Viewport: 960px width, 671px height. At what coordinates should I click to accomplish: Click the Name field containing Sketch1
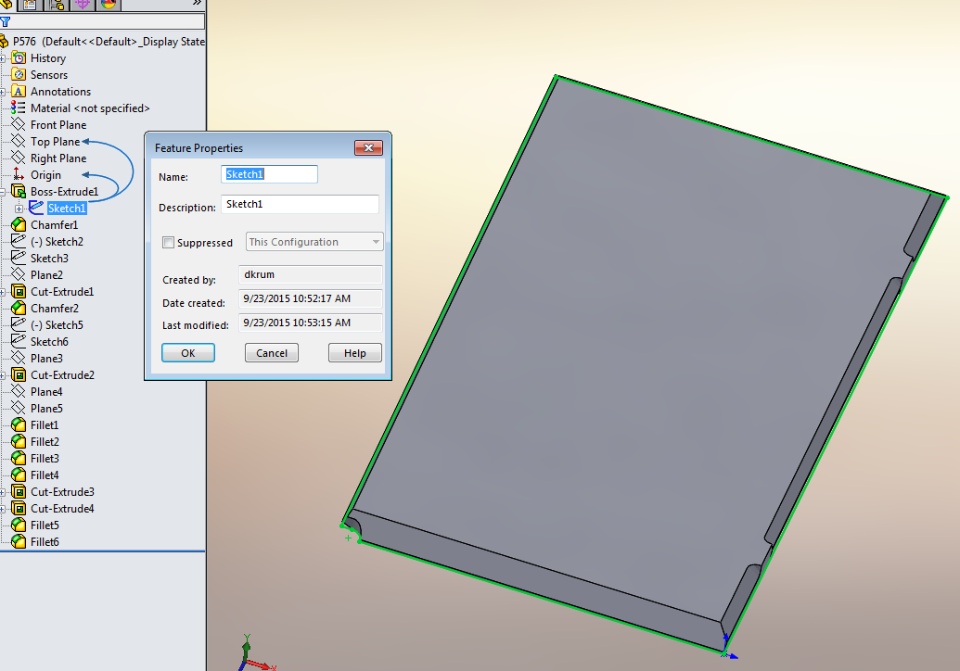tap(269, 174)
